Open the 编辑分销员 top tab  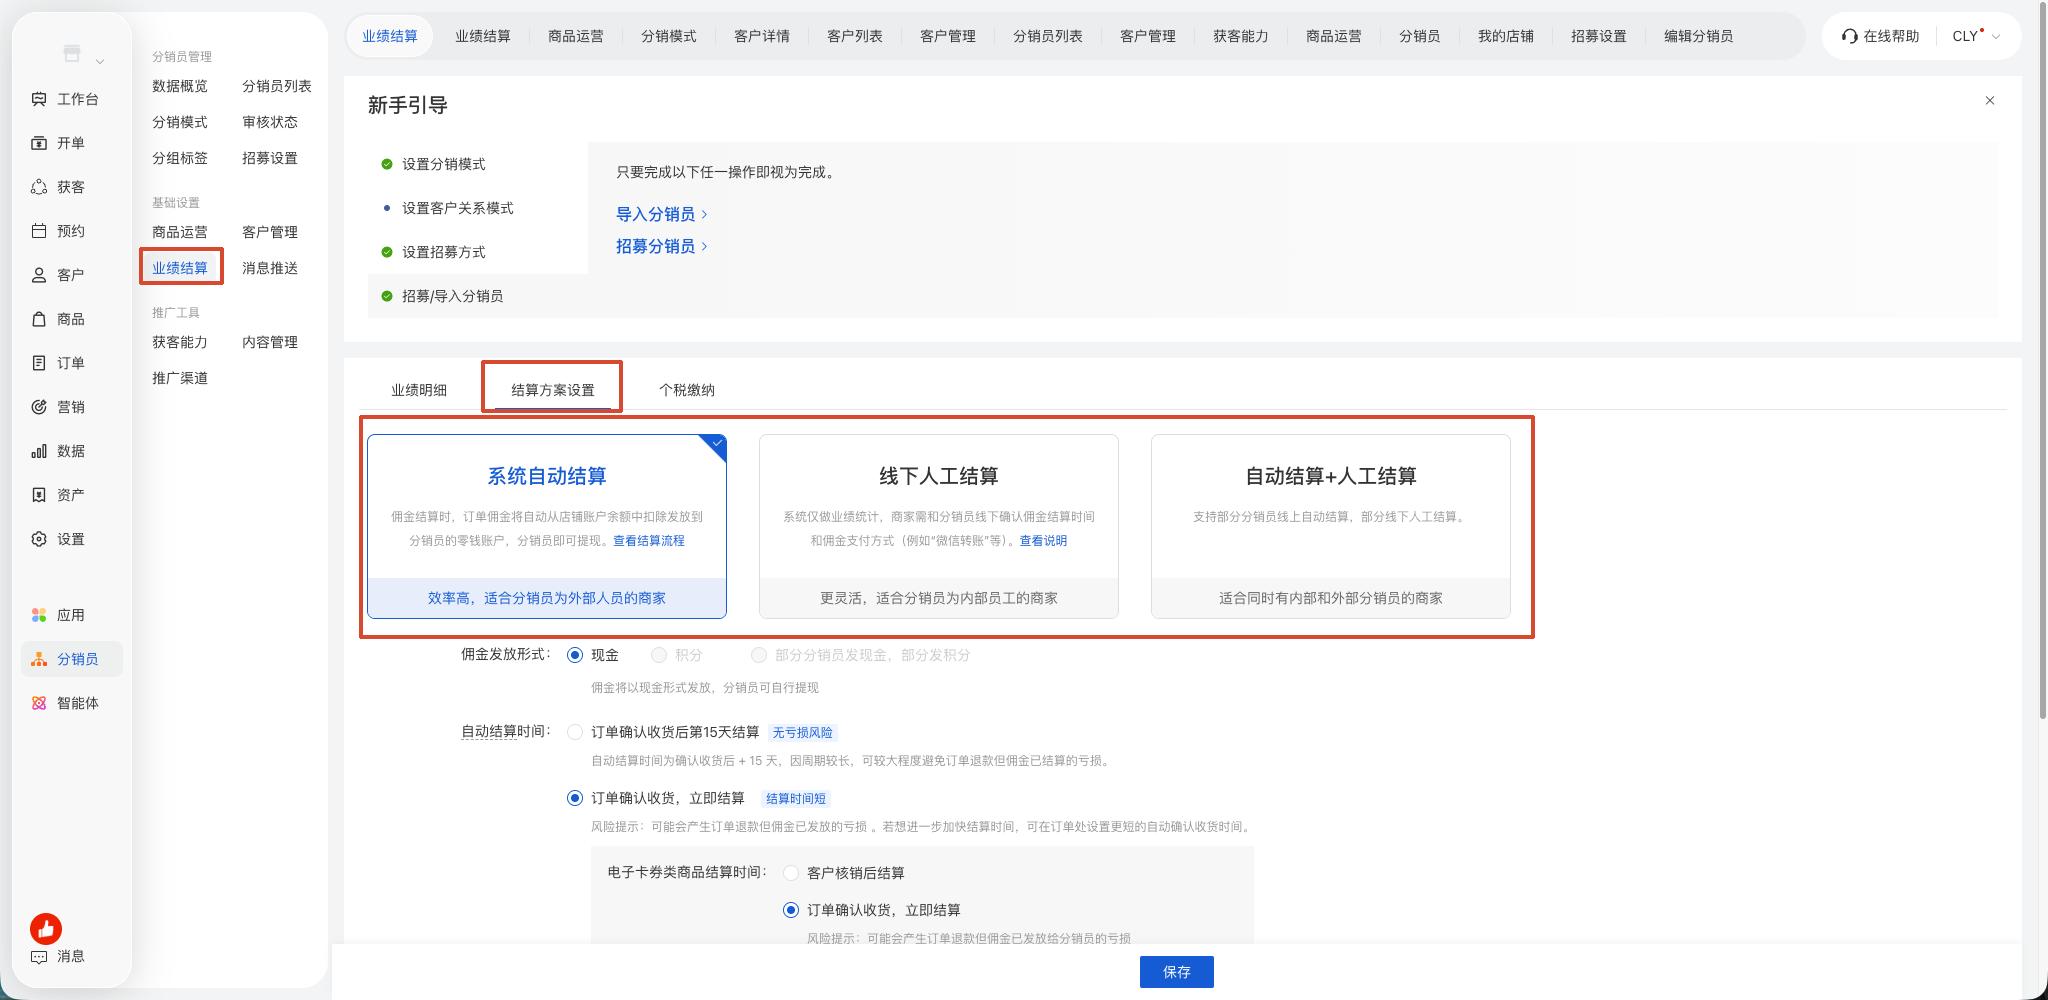[x=1698, y=36]
